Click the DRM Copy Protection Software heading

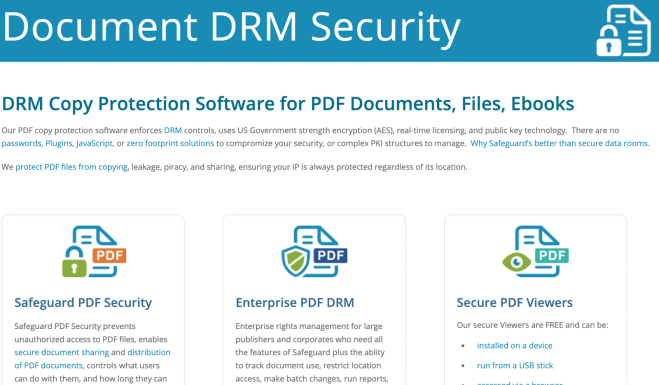click(x=288, y=104)
